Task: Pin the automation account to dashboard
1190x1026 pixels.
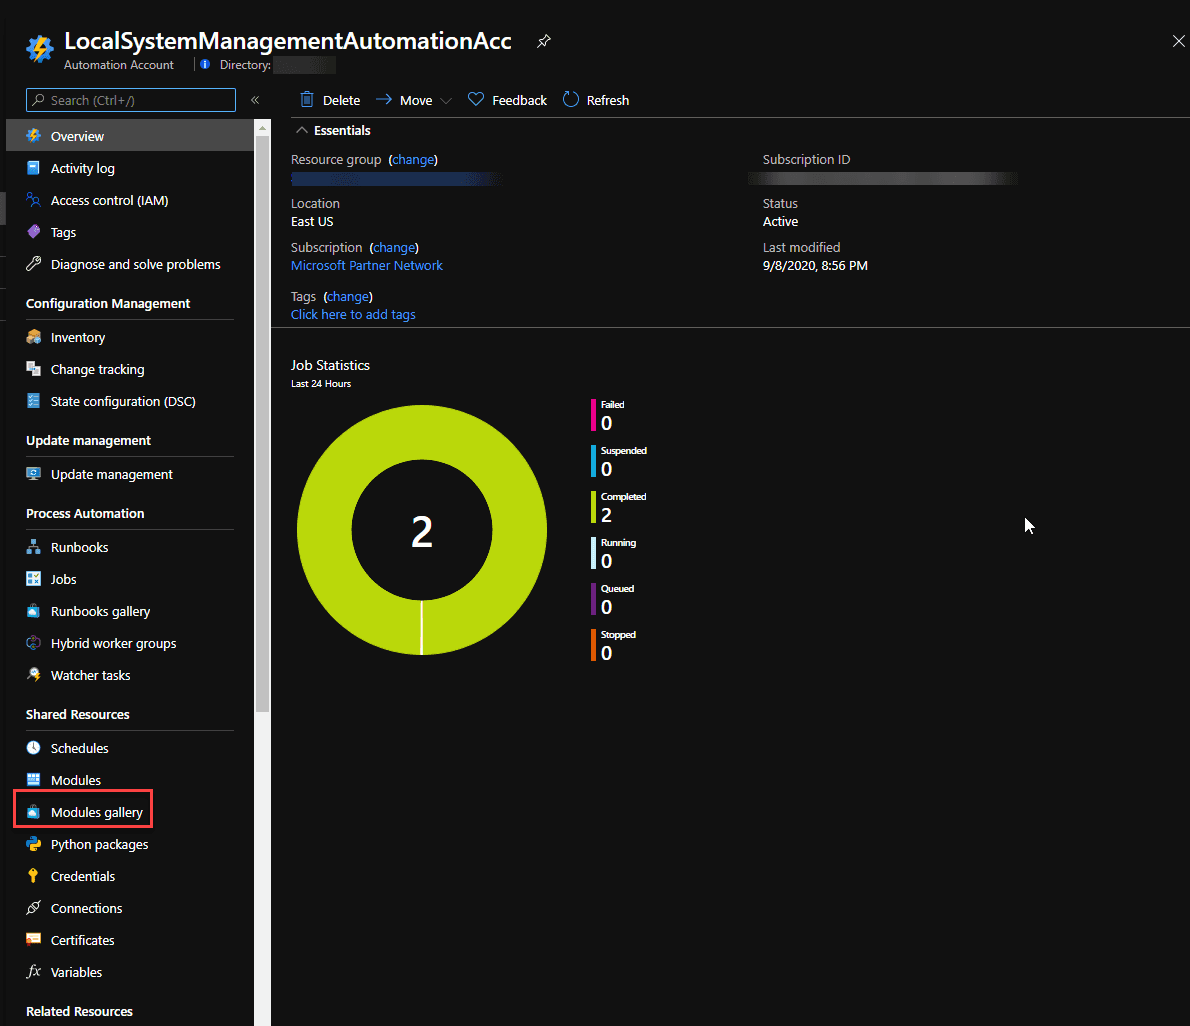Action: 543,41
